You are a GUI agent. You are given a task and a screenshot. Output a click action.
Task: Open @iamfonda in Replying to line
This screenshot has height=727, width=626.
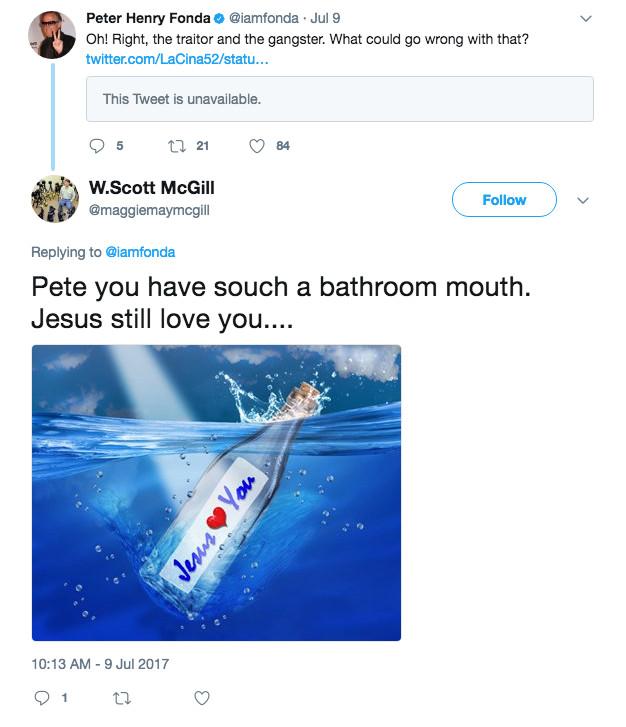(x=140, y=252)
